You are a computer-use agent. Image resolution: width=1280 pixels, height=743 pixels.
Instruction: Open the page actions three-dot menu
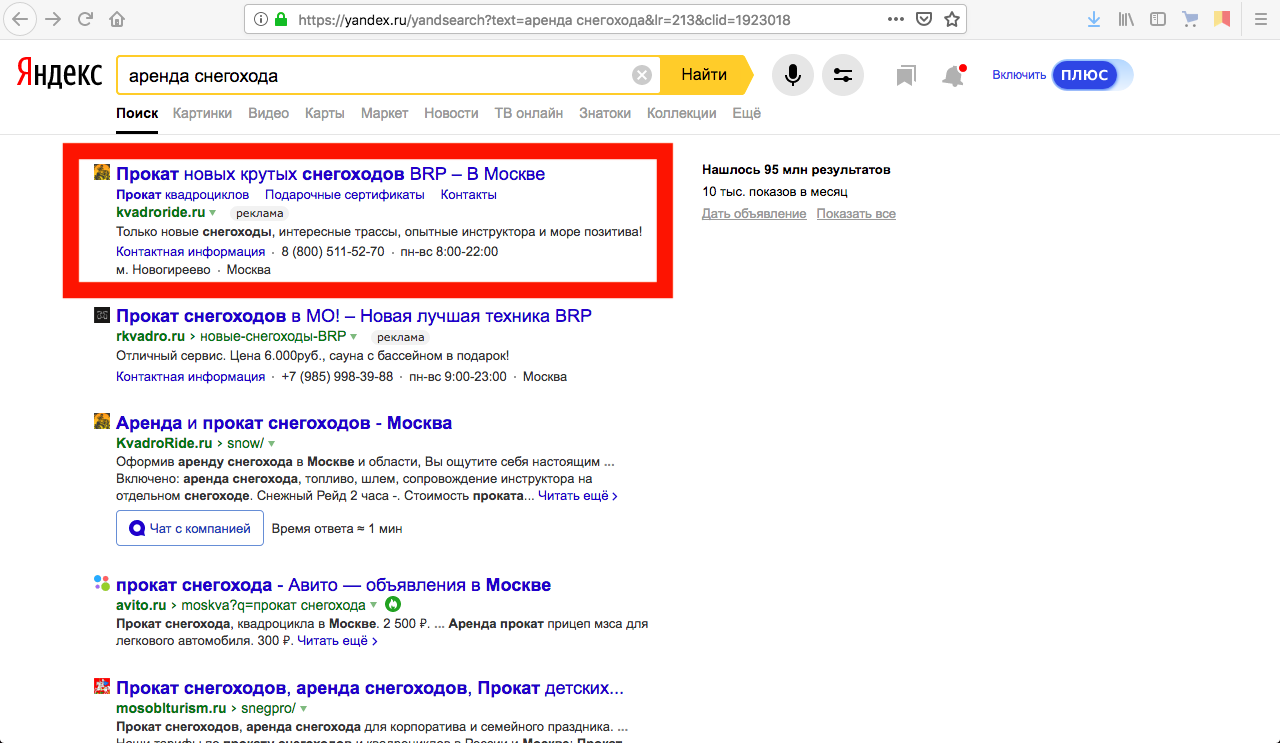896,19
